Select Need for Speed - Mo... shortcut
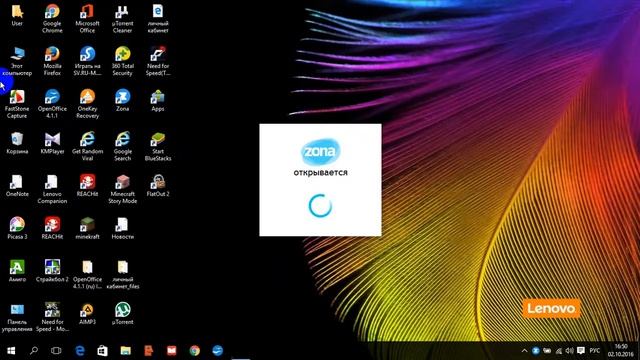The image size is (640, 360). (52, 317)
